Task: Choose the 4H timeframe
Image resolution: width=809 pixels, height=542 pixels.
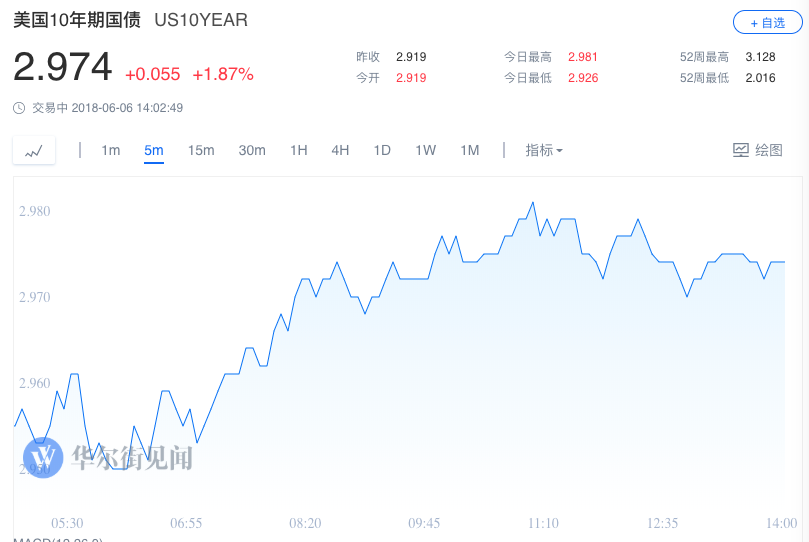Action: (x=340, y=150)
